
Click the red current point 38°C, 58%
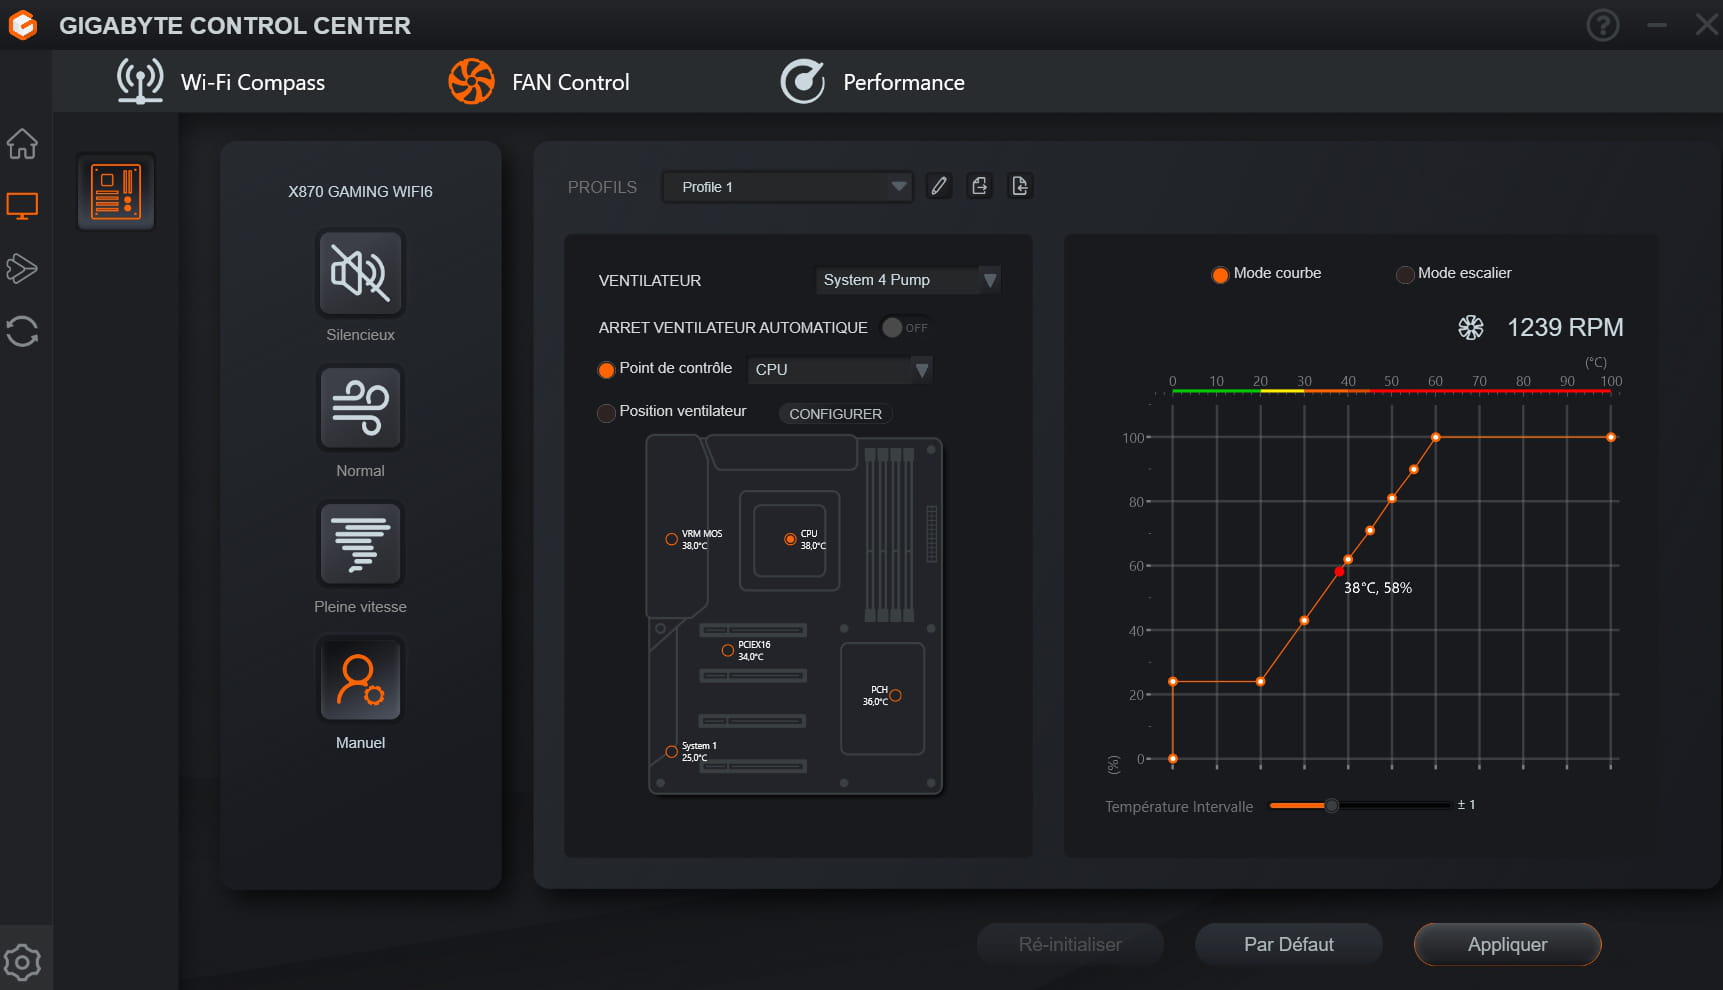(x=1340, y=572)
